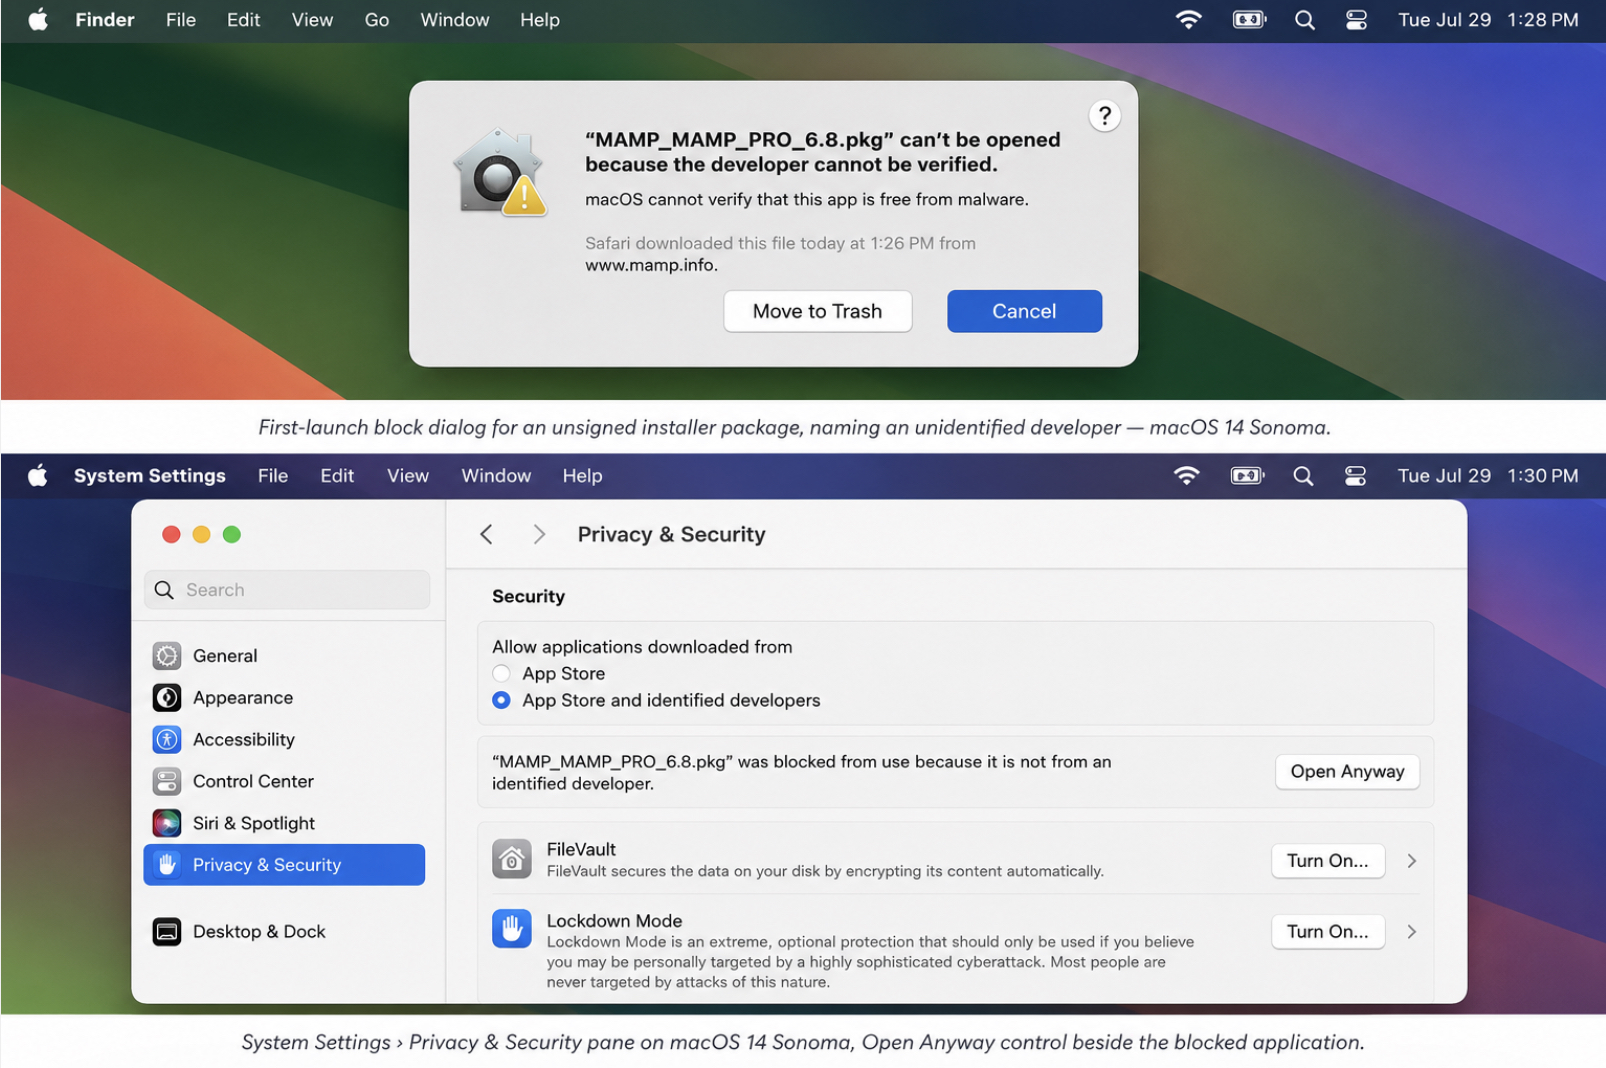1606x1068 pixels.
Task: Open System Settings File menu
Action: coord(273,476)
